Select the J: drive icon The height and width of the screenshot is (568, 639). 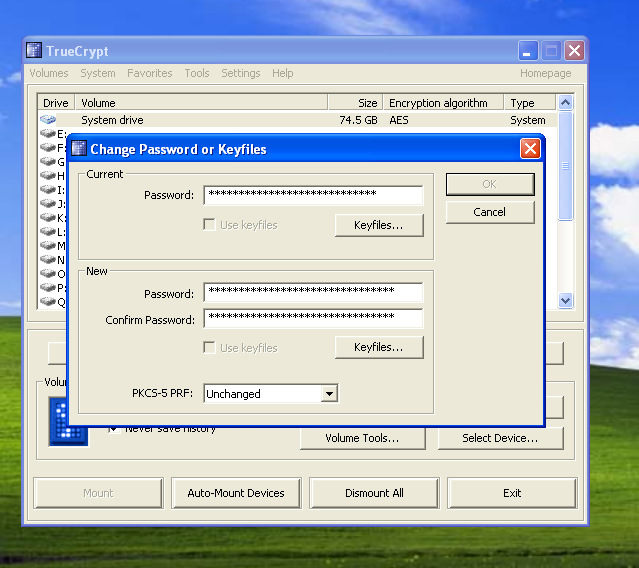[x=48, y=203]
